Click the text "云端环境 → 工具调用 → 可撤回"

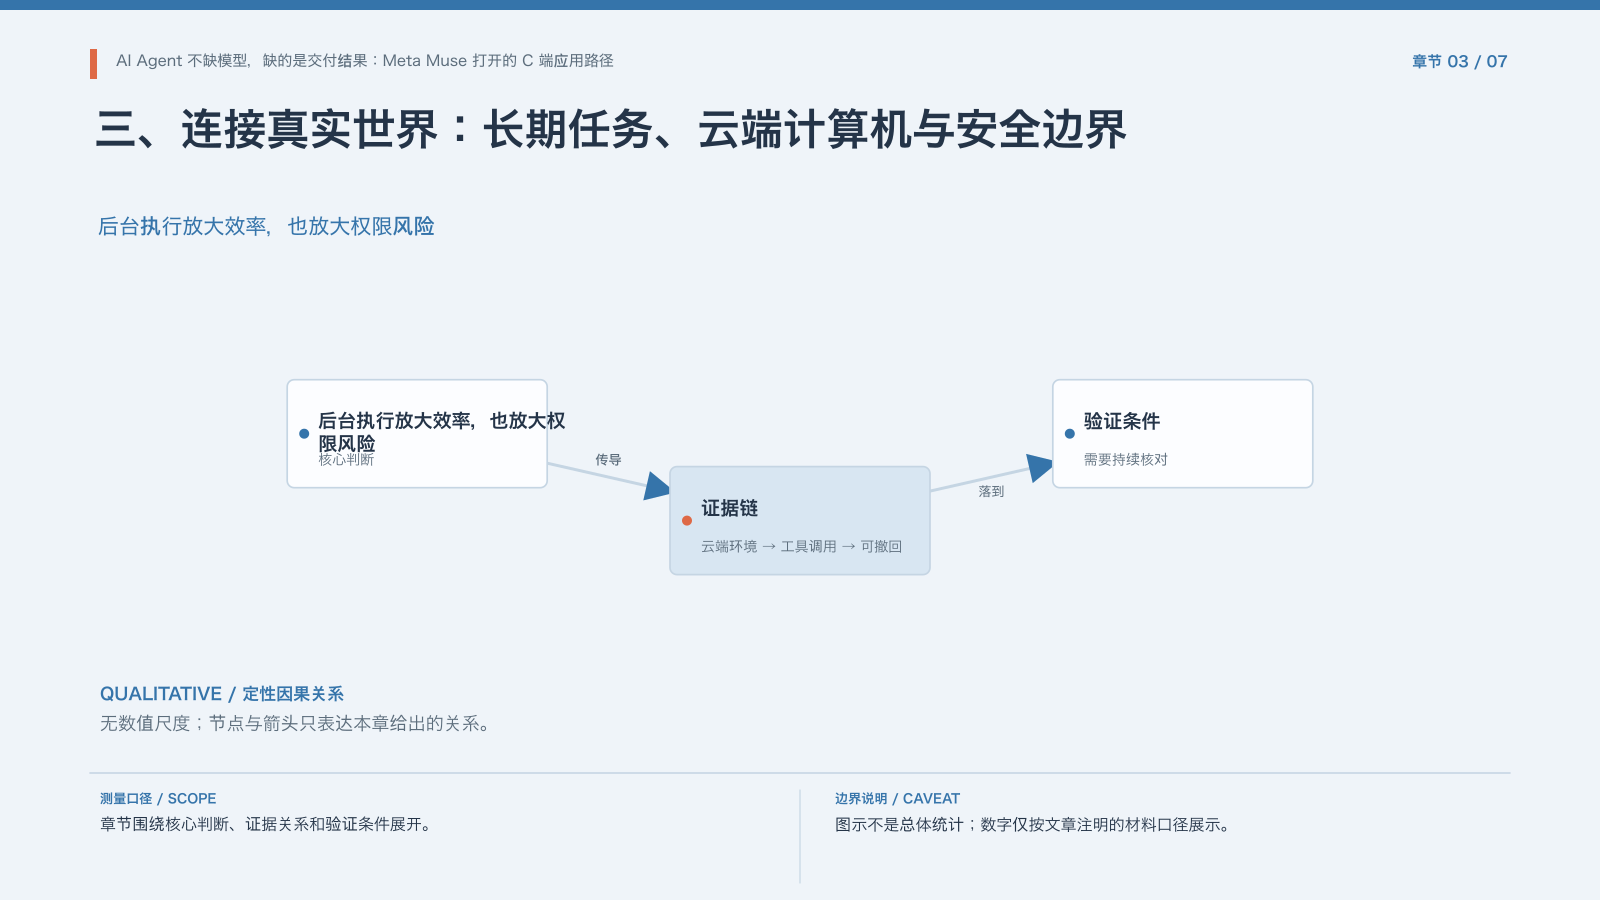801,547
